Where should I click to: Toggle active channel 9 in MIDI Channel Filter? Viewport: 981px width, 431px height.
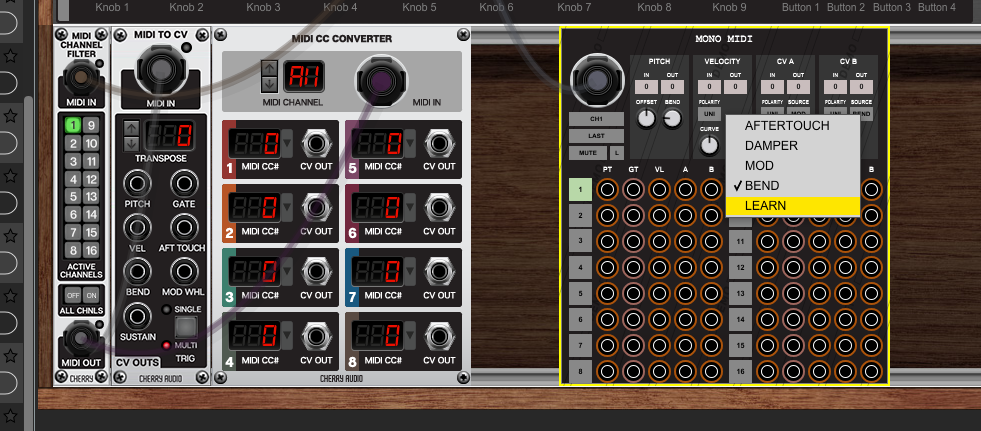click(91, 126)
